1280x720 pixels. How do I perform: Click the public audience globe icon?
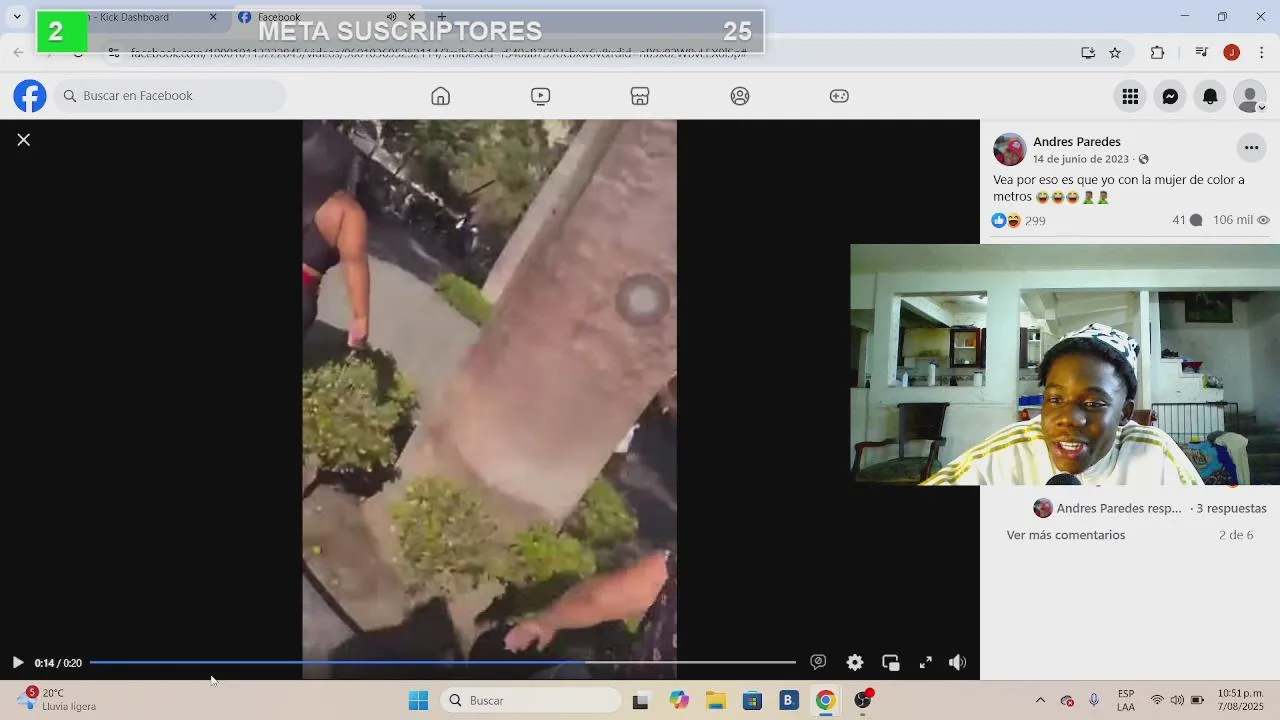tap(1144, 159)
